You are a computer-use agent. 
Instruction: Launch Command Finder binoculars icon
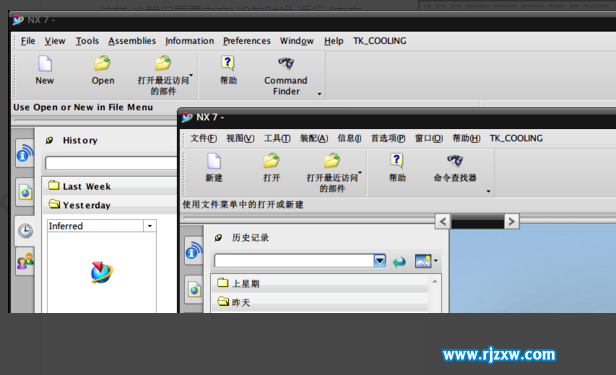point(286,63)
